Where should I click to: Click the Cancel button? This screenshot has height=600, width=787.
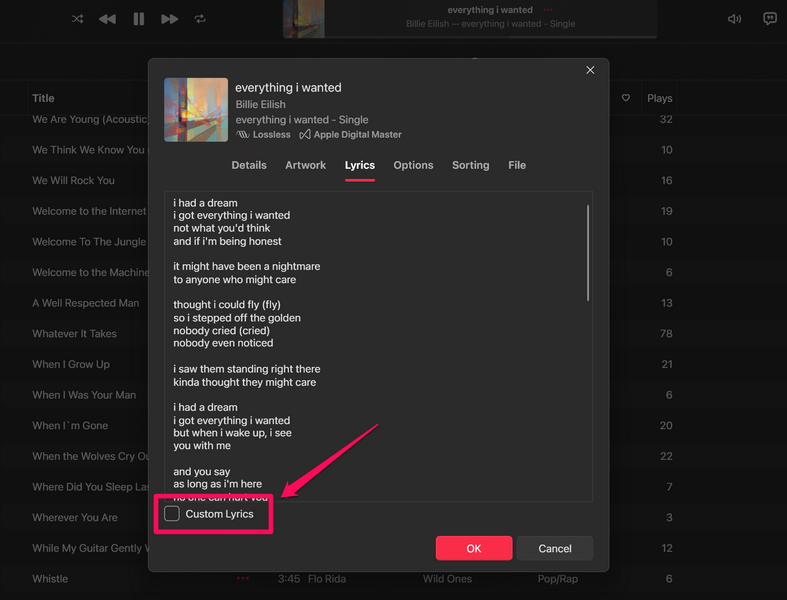pyautogui.click(x=555, y=548)
